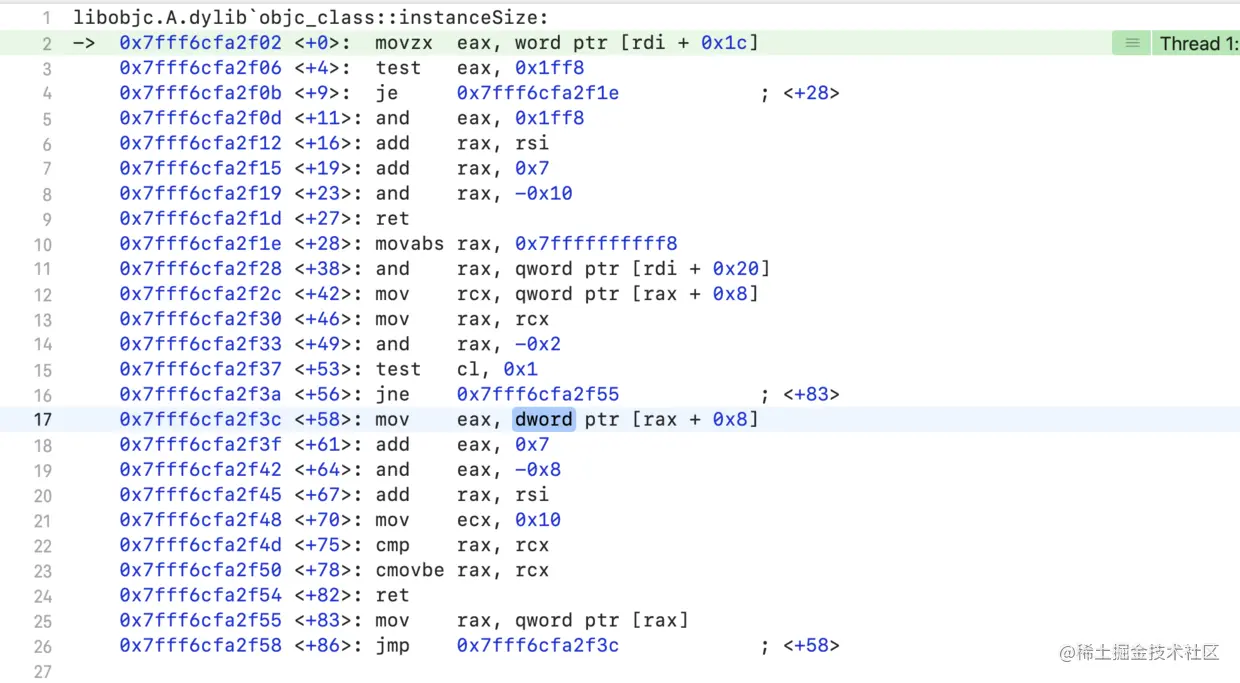Click the green execution pointer arrow on line 2
The height and width of the screenshot is (683, 1240).
84,42
